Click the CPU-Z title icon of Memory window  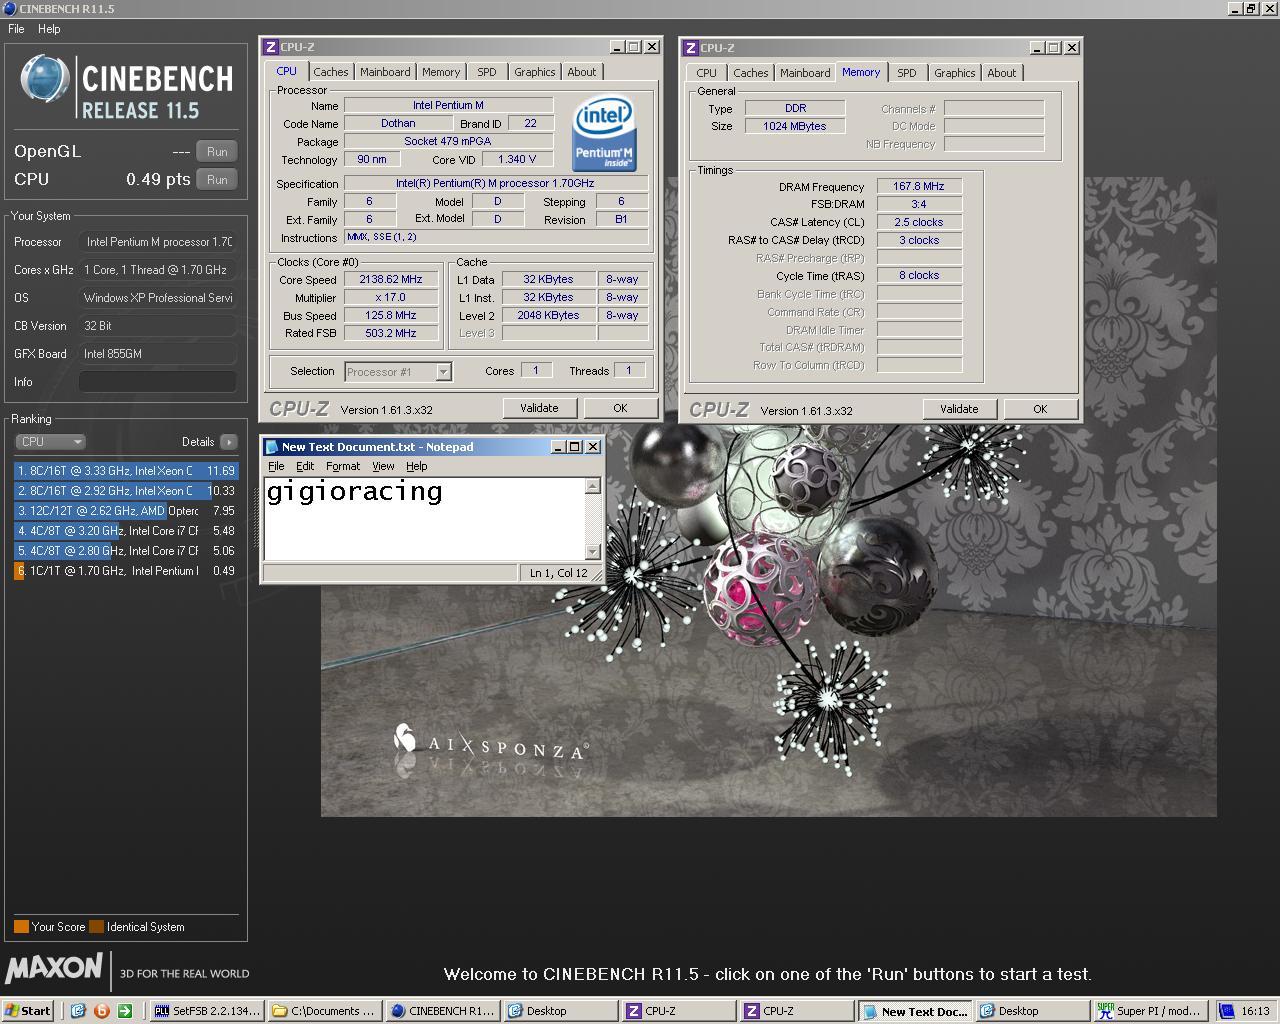tap(691, 47)
